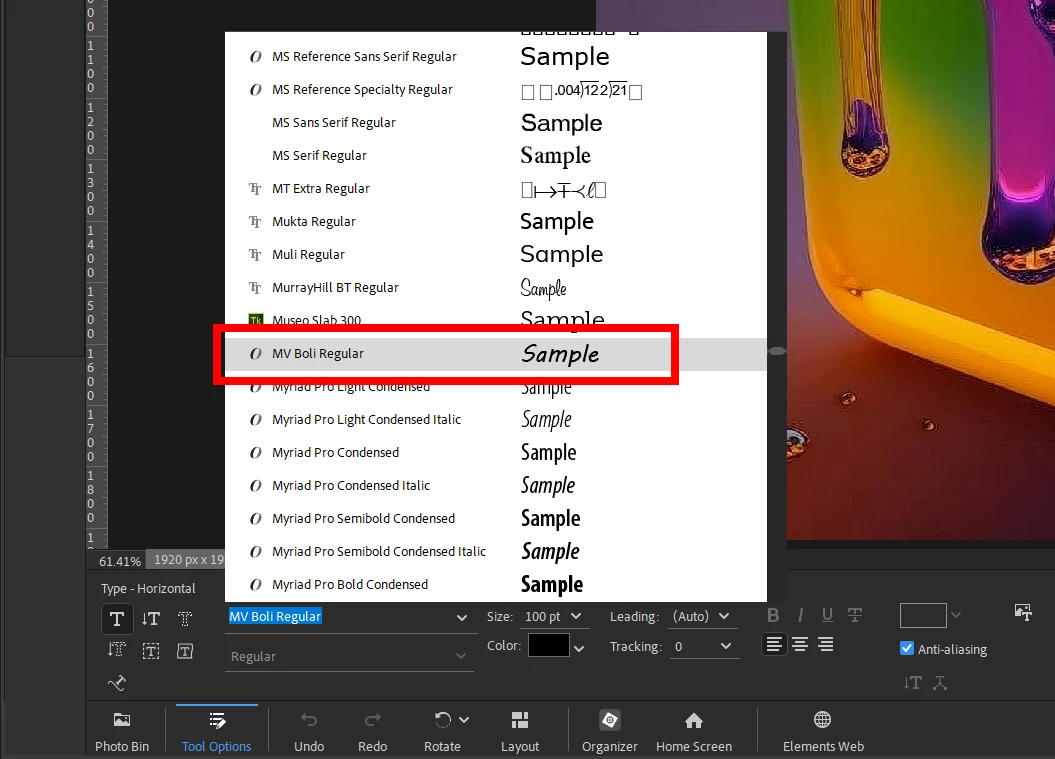Open the Photo Bin

(x=122, y=731)
